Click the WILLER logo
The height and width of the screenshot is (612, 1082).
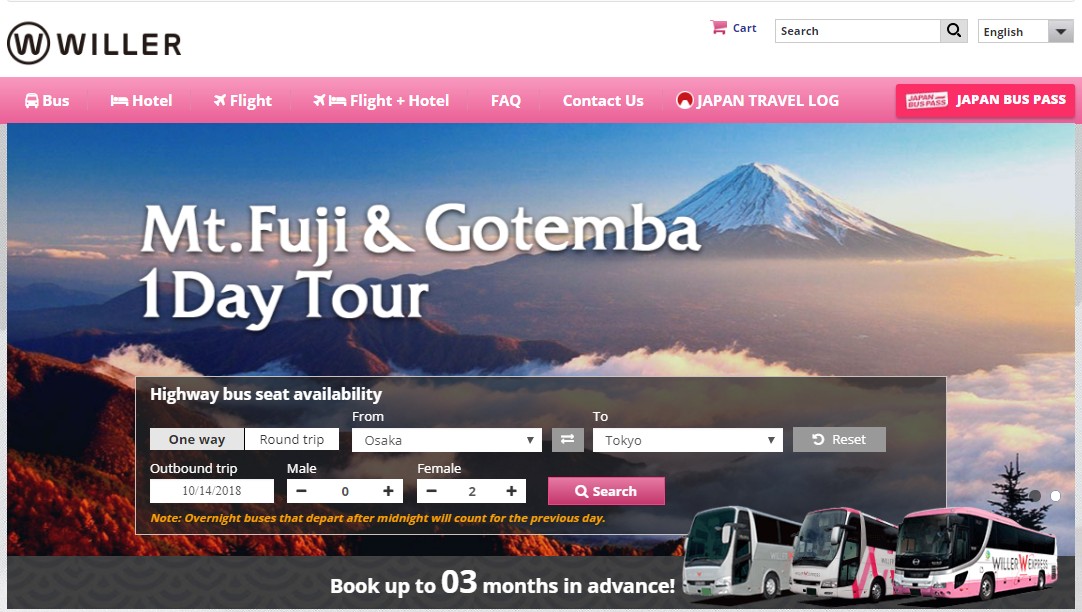click(x=95, y=43)
